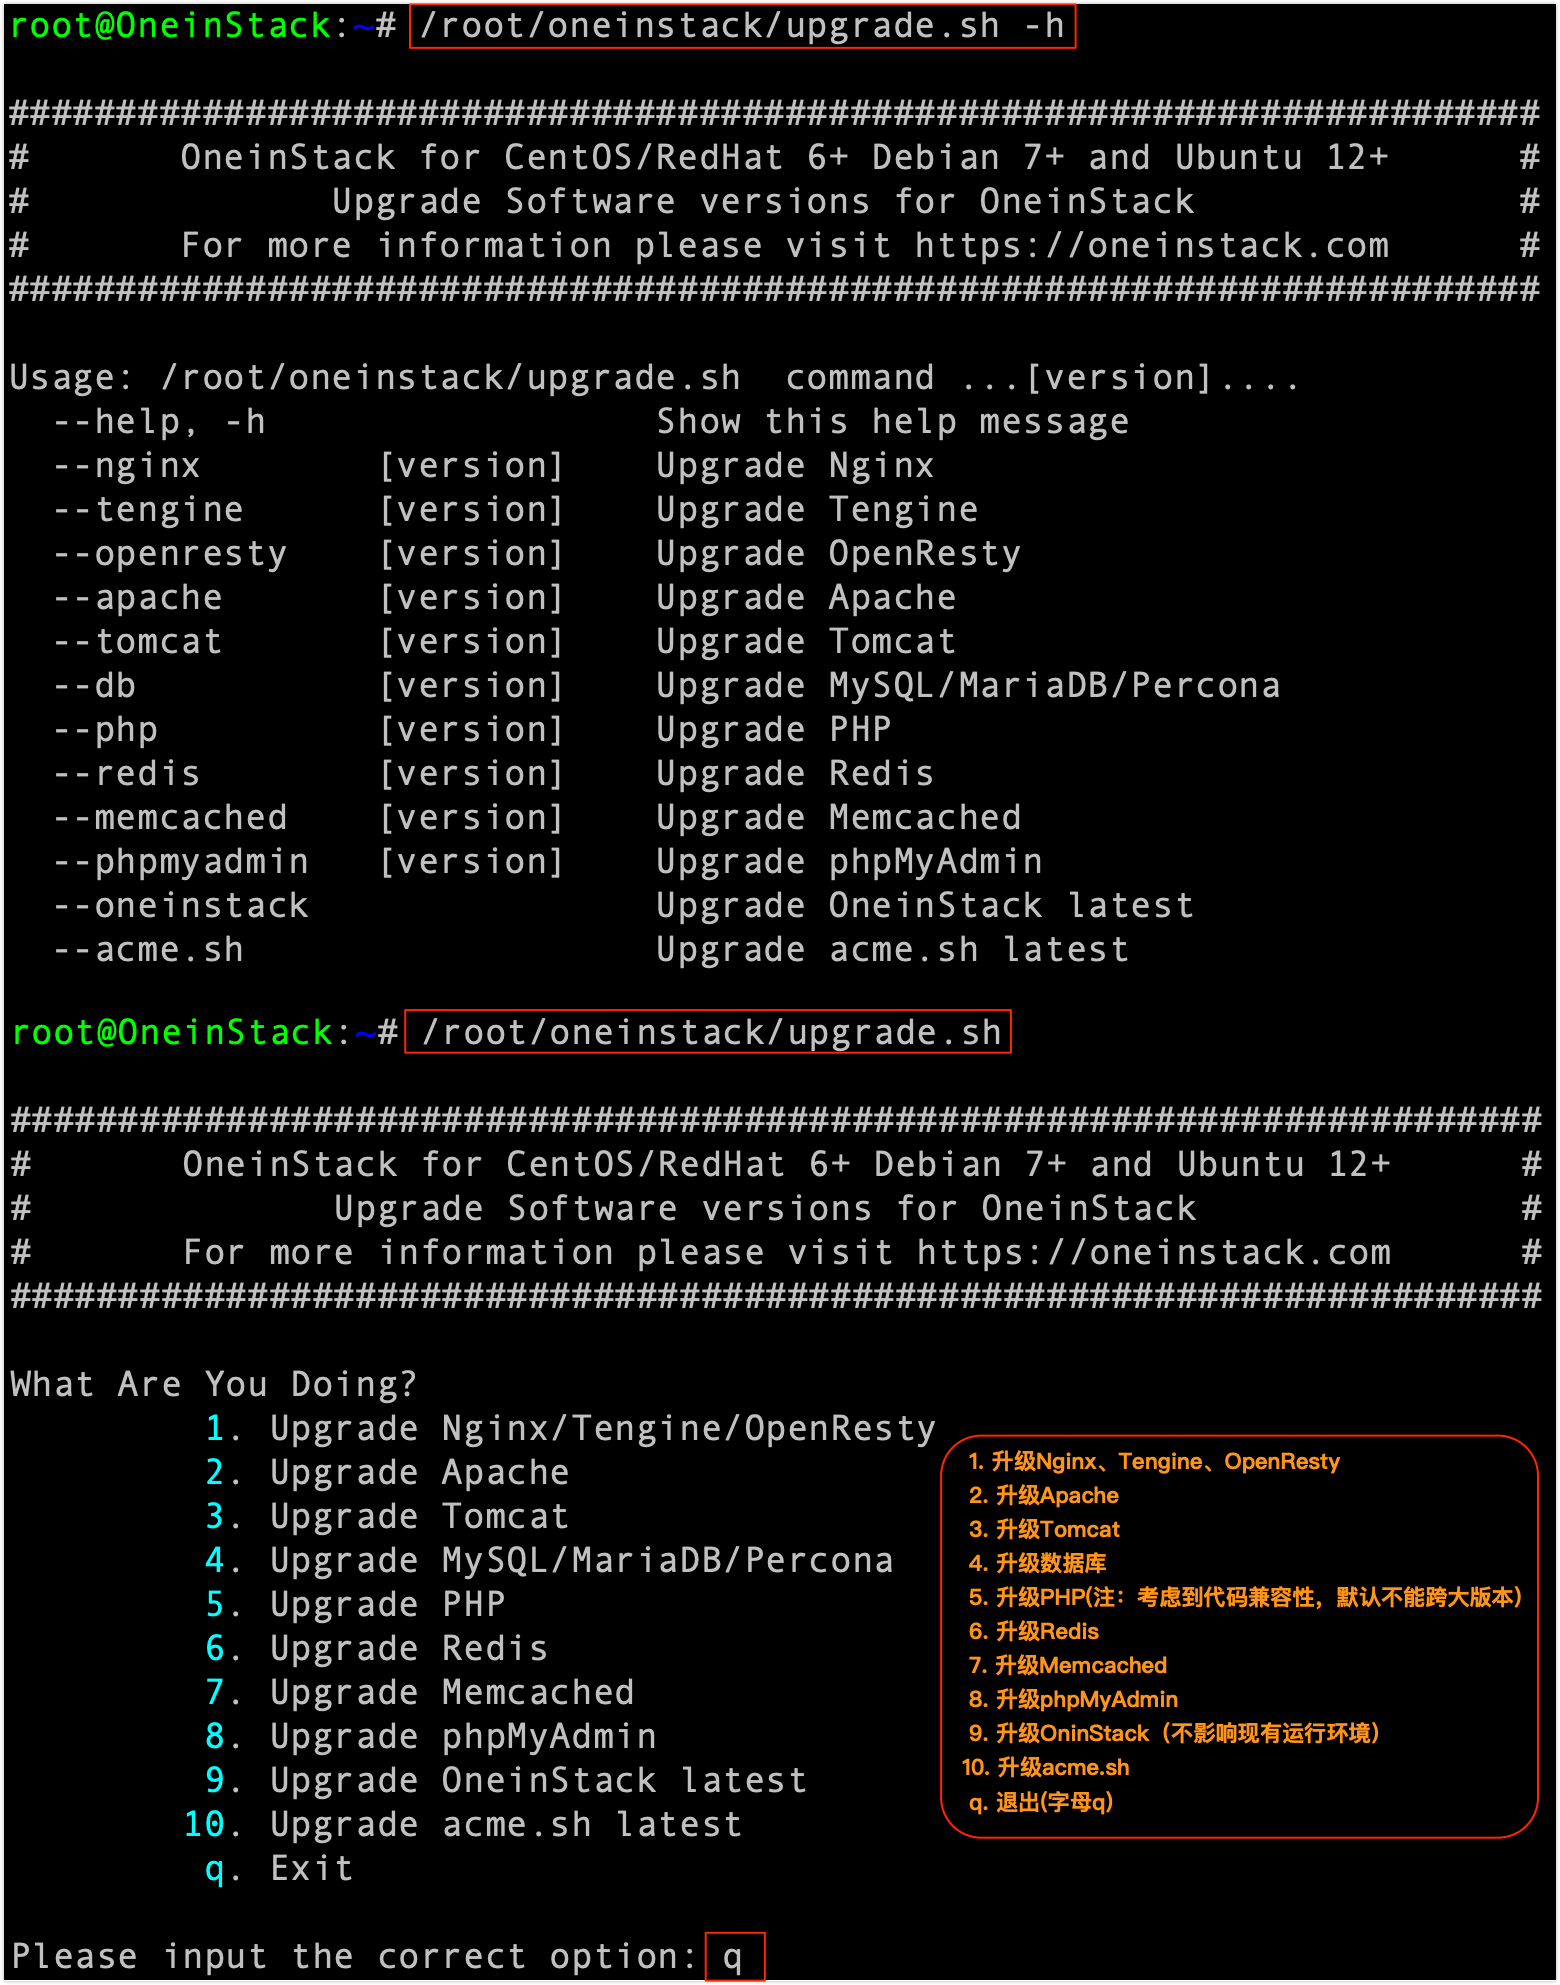Click the q option input field
The image size is (1560, 1985).
click(x=735, y=1957)
